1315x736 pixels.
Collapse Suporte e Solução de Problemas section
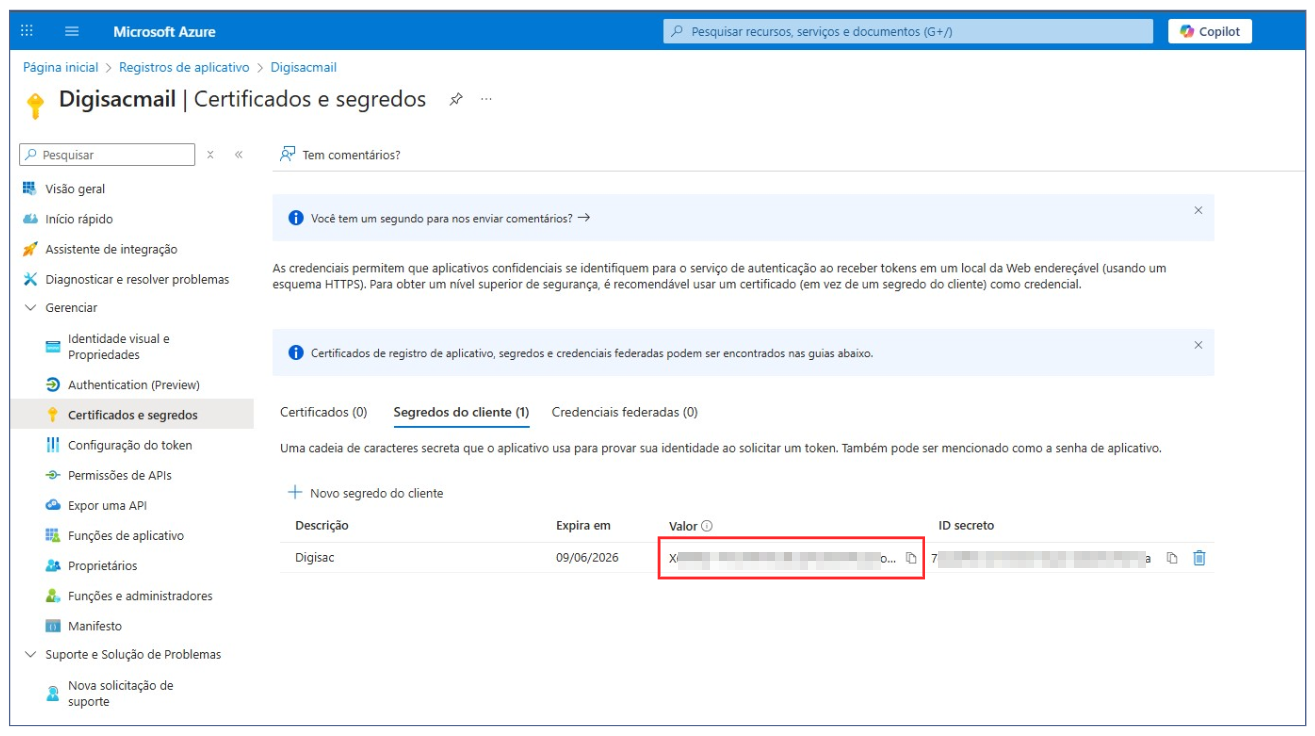(x=30, y=654)
